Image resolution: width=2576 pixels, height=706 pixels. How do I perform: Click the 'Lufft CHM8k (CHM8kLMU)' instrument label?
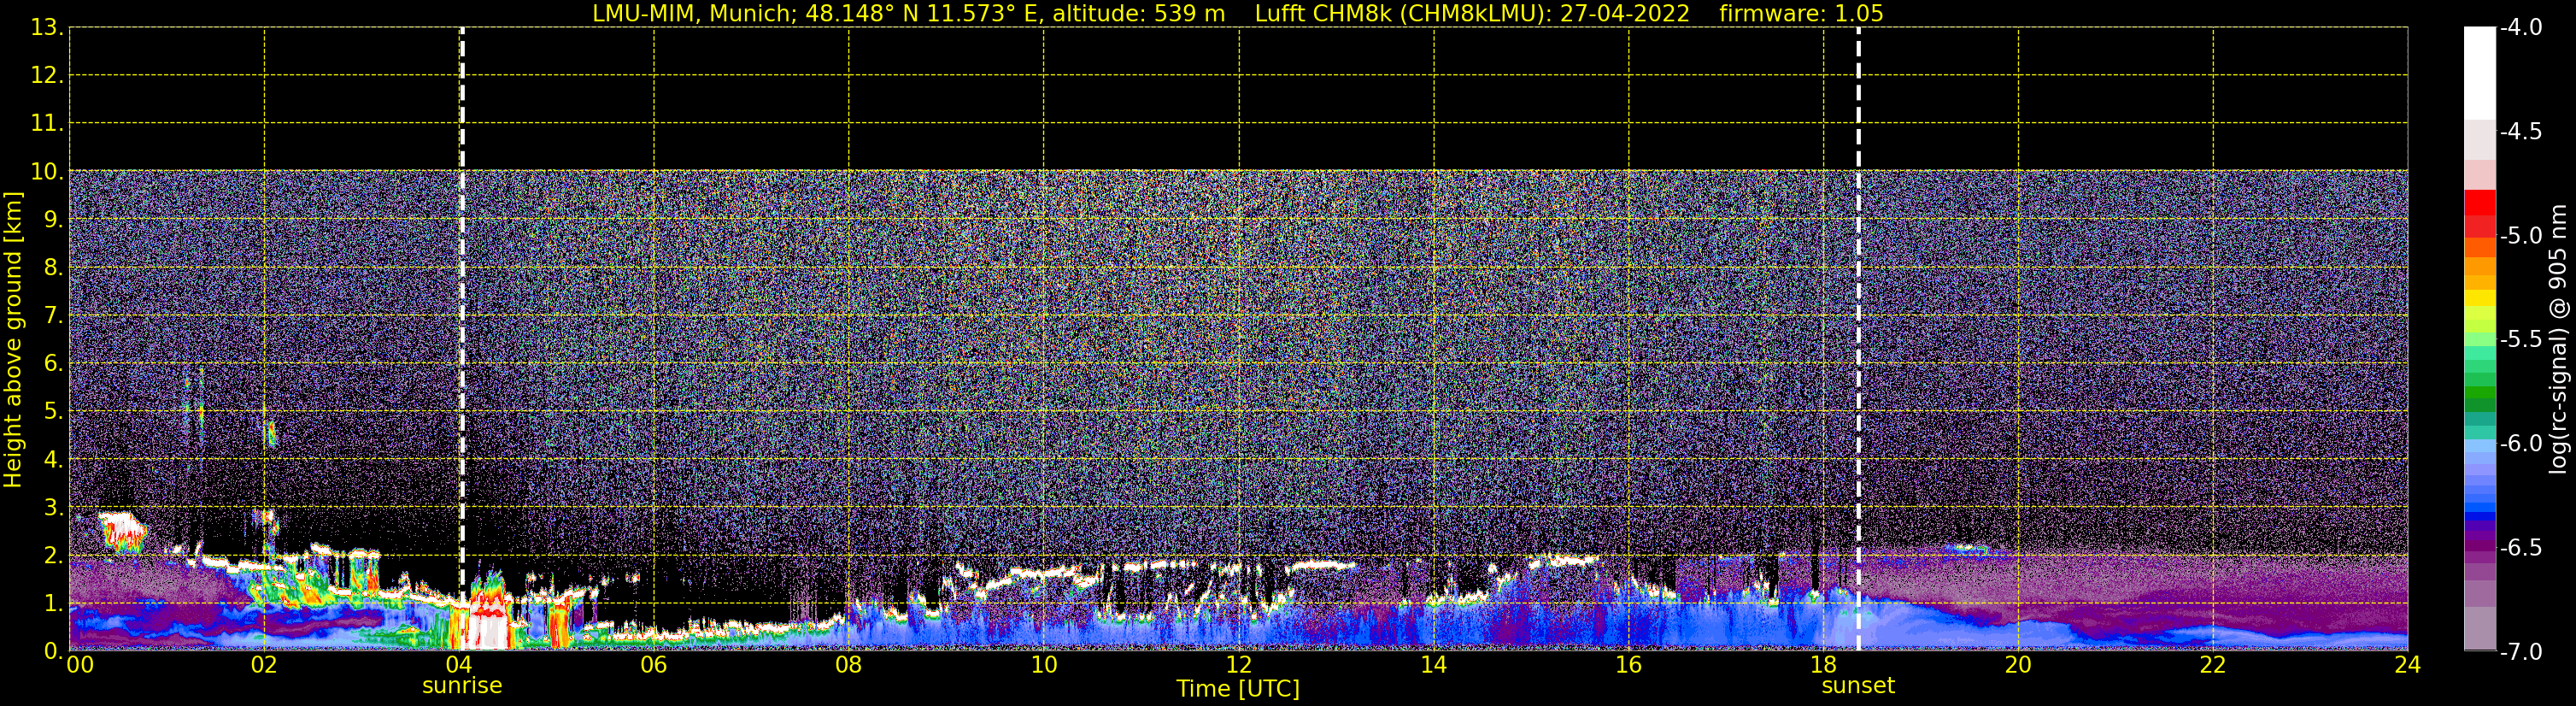point(1402,13)
